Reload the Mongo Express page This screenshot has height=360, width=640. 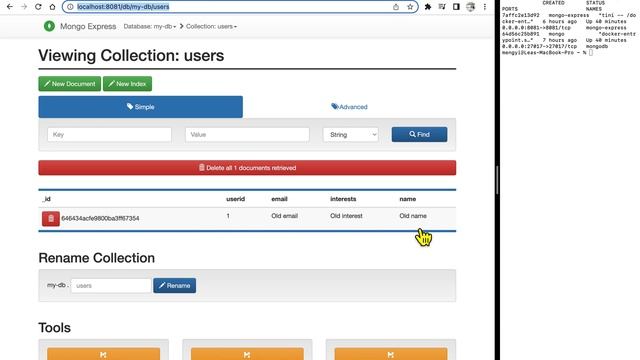coord(38,7)
